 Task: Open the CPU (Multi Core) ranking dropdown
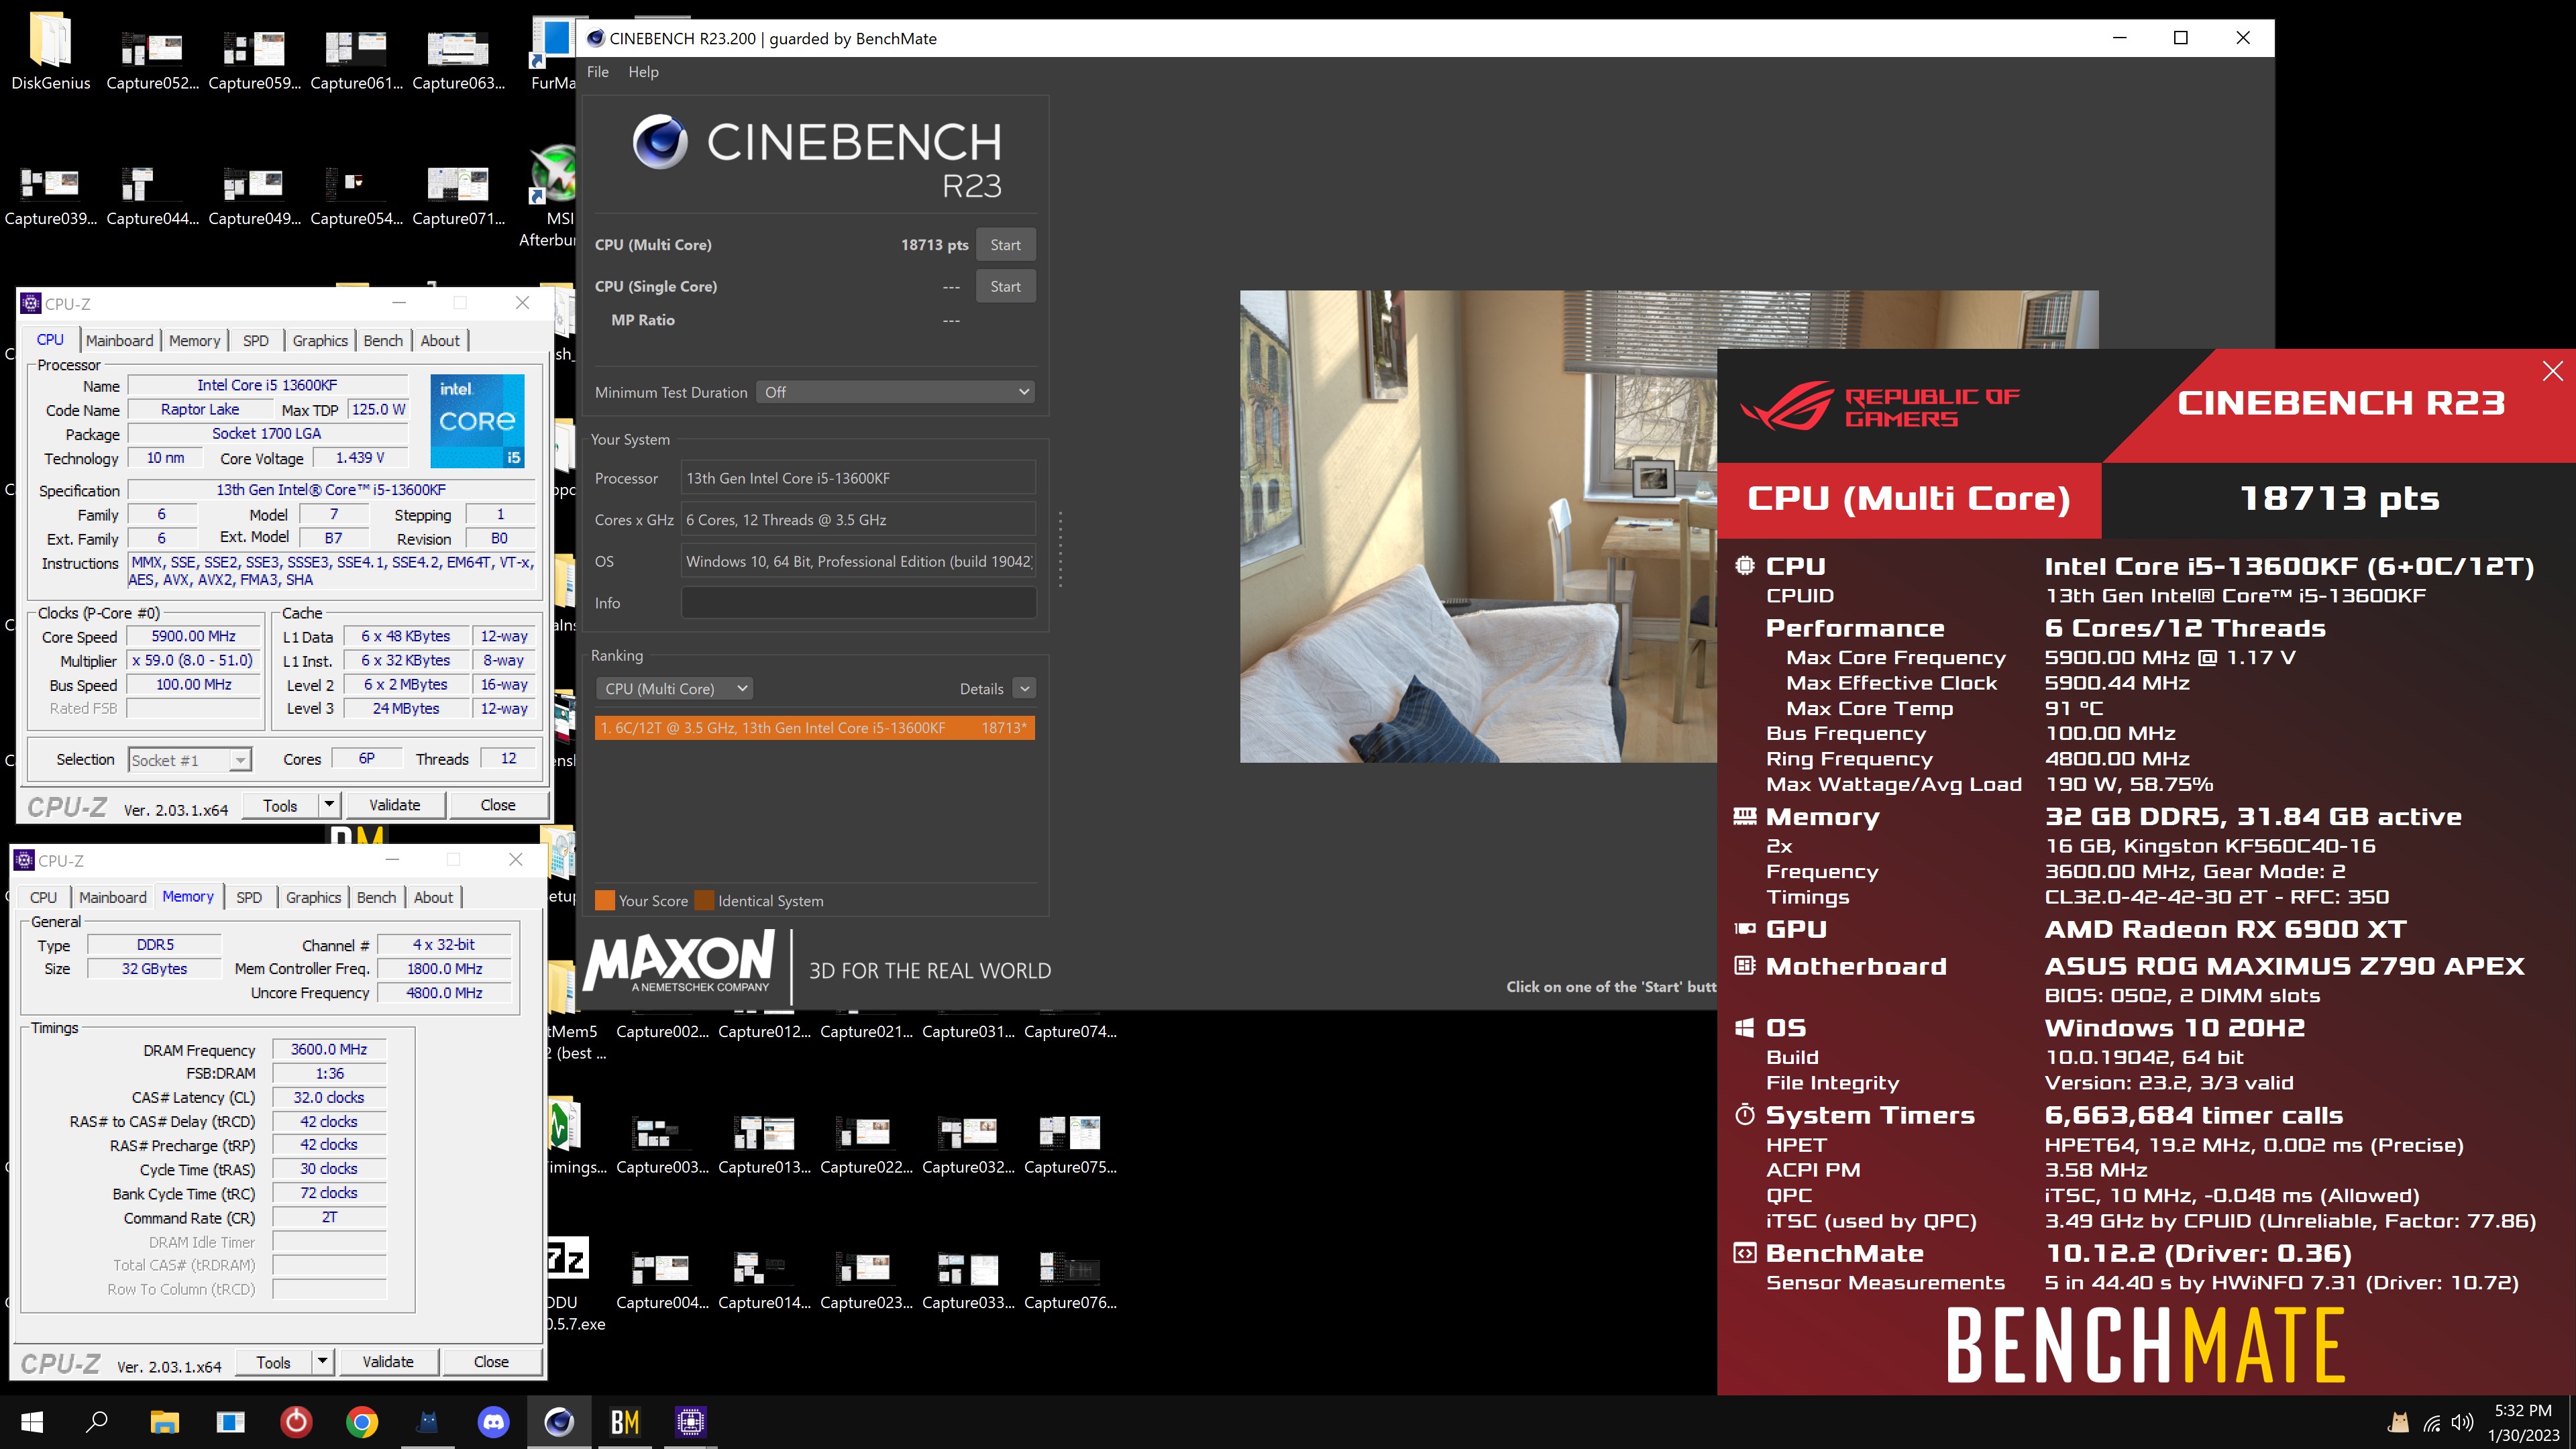(x=674, y=688)
